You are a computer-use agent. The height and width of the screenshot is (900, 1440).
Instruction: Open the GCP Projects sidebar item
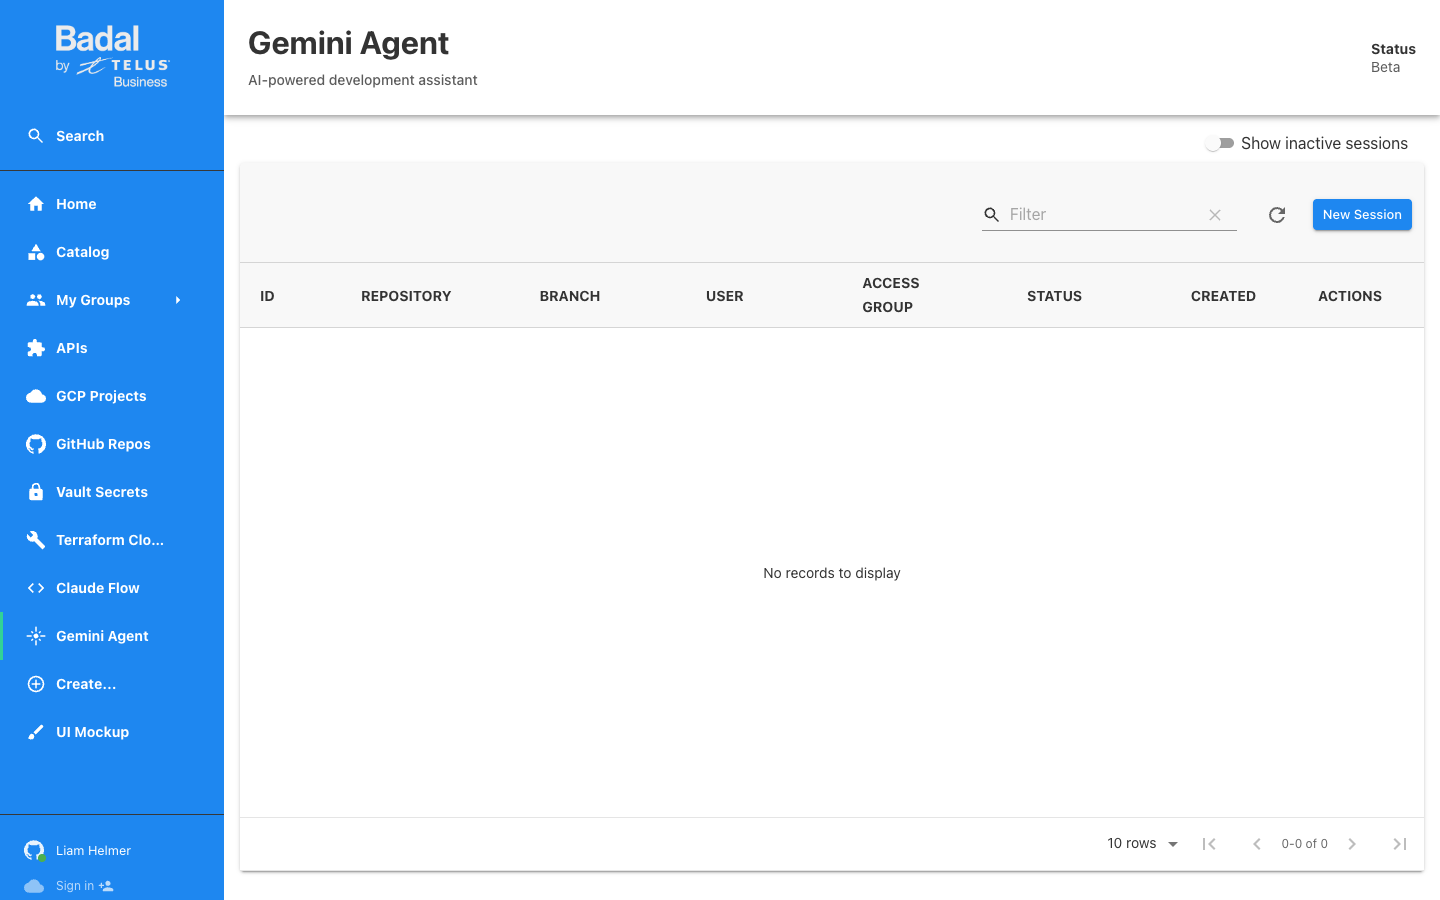coord(112,396)
